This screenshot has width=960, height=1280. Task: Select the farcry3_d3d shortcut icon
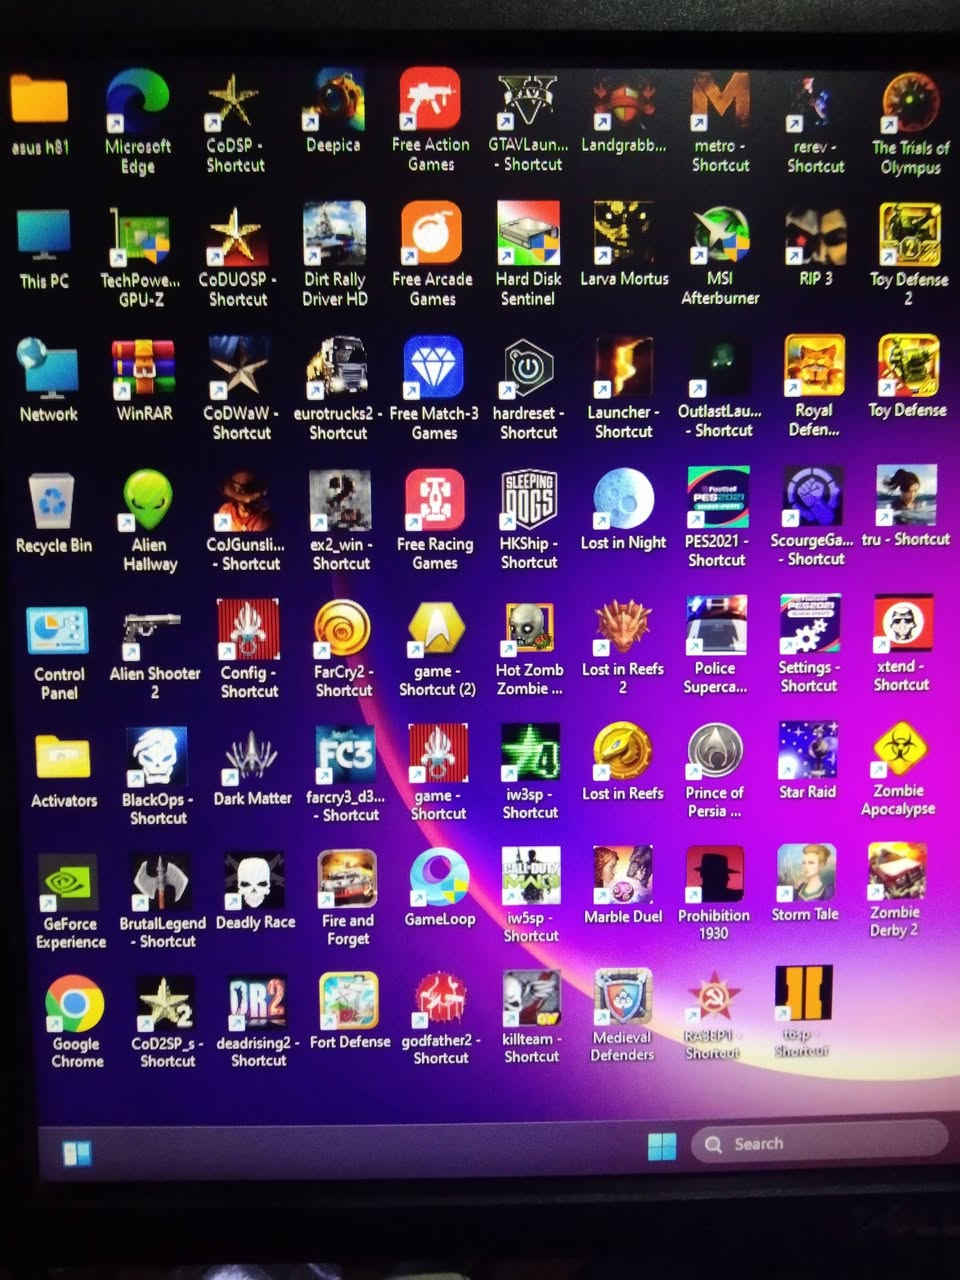[x=344, y=755]
